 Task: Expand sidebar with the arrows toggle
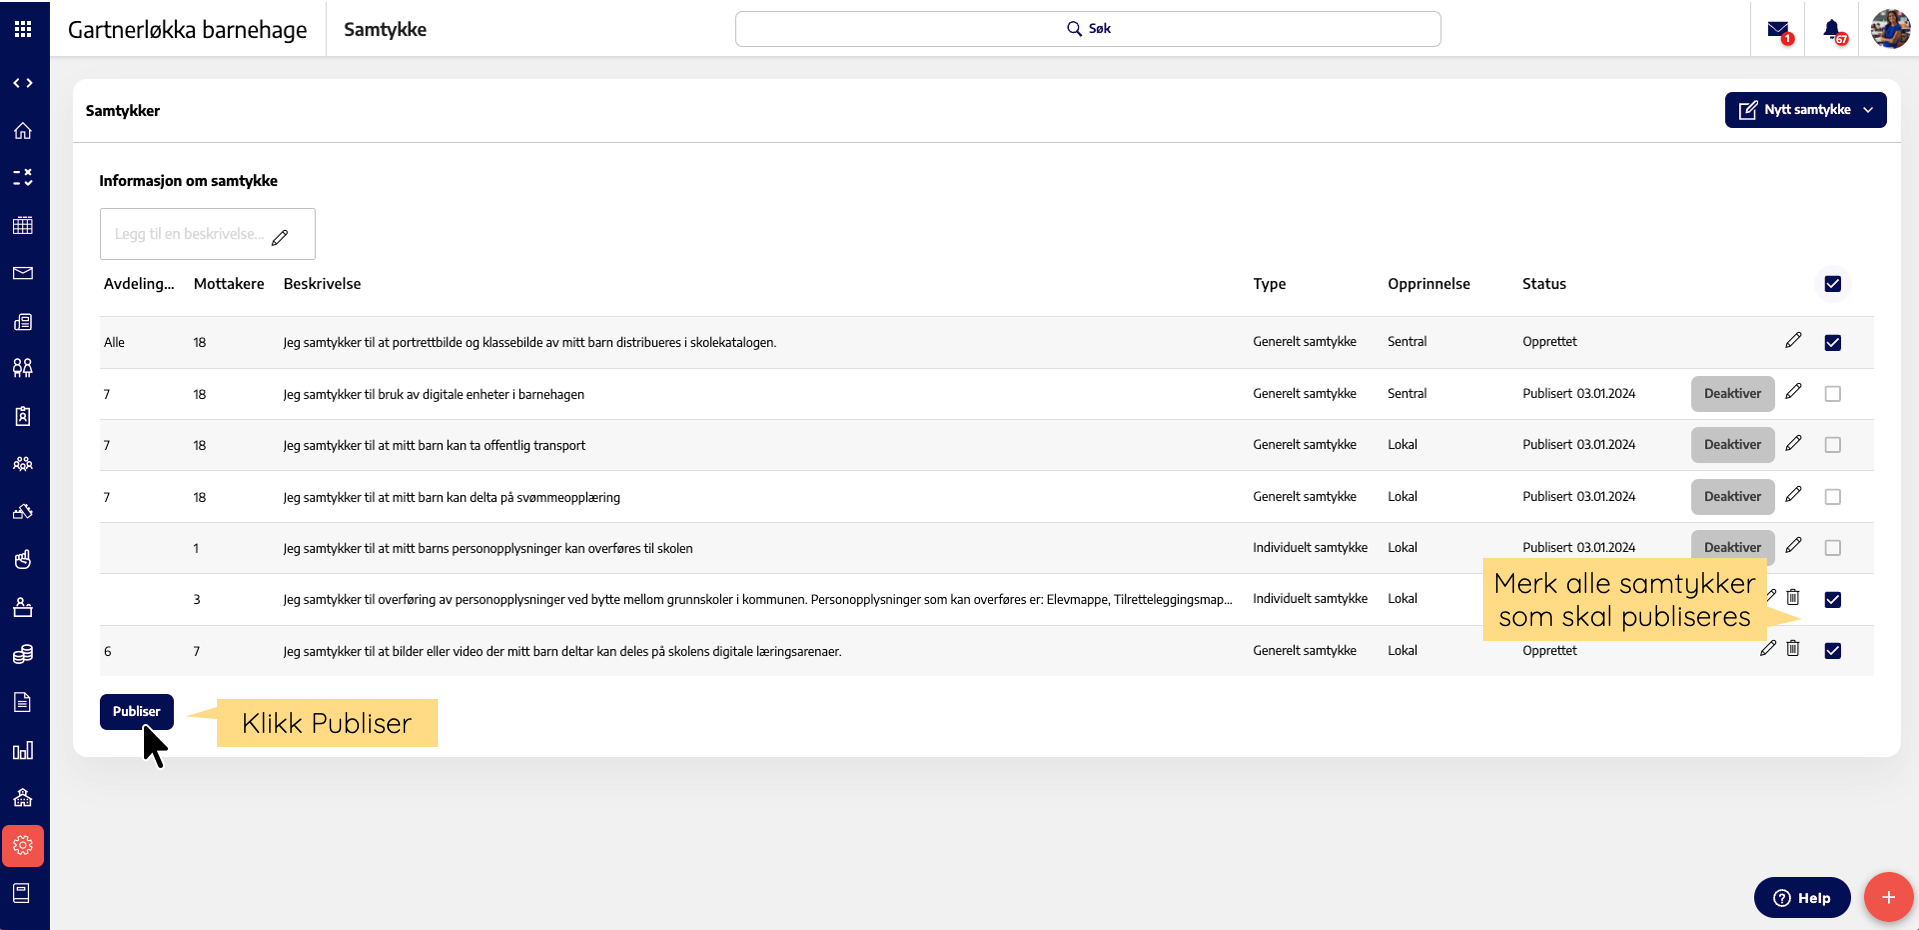[23, 83]
